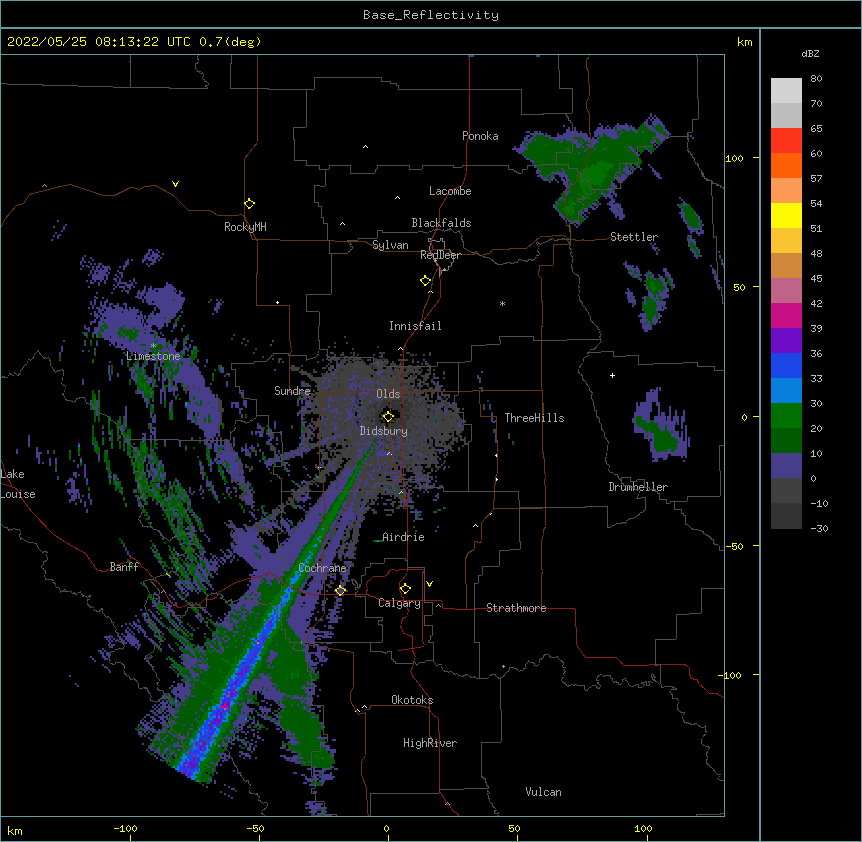Click the light gray 80 dBZ swatch
Image resolution: width=862 pixels, height=842 pixels.
pyautogui.click(x=786, y=91)
